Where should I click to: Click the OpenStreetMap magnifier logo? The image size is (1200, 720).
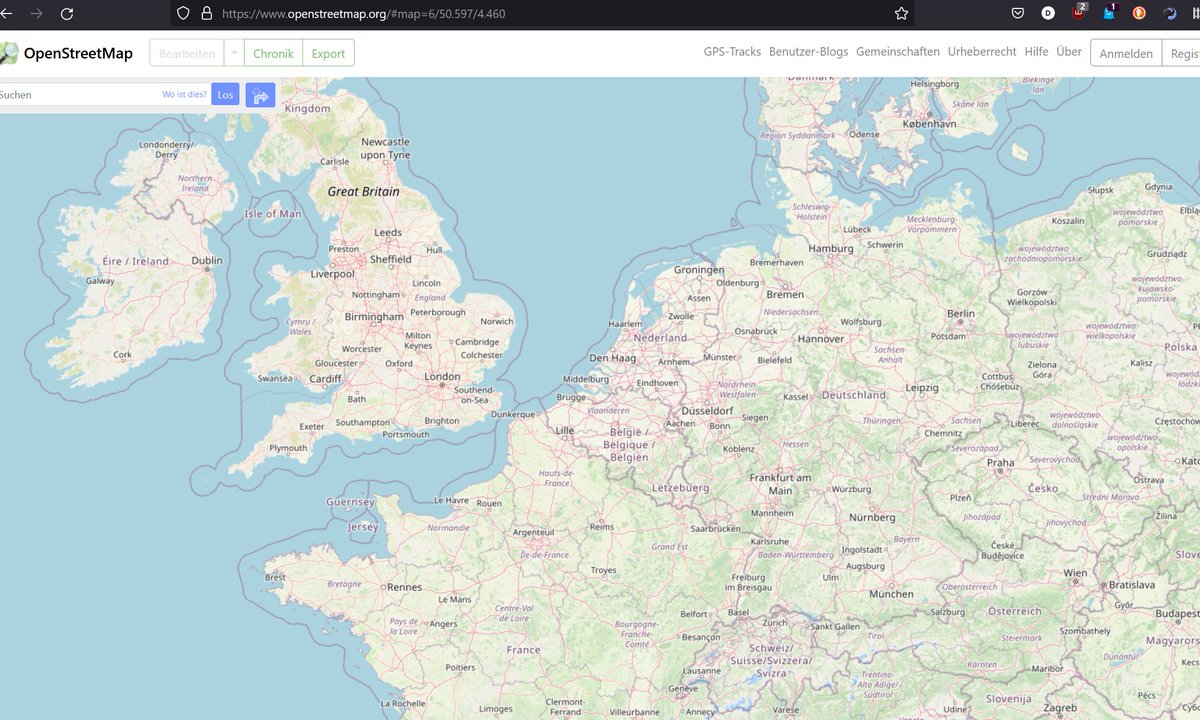[9, 53]
